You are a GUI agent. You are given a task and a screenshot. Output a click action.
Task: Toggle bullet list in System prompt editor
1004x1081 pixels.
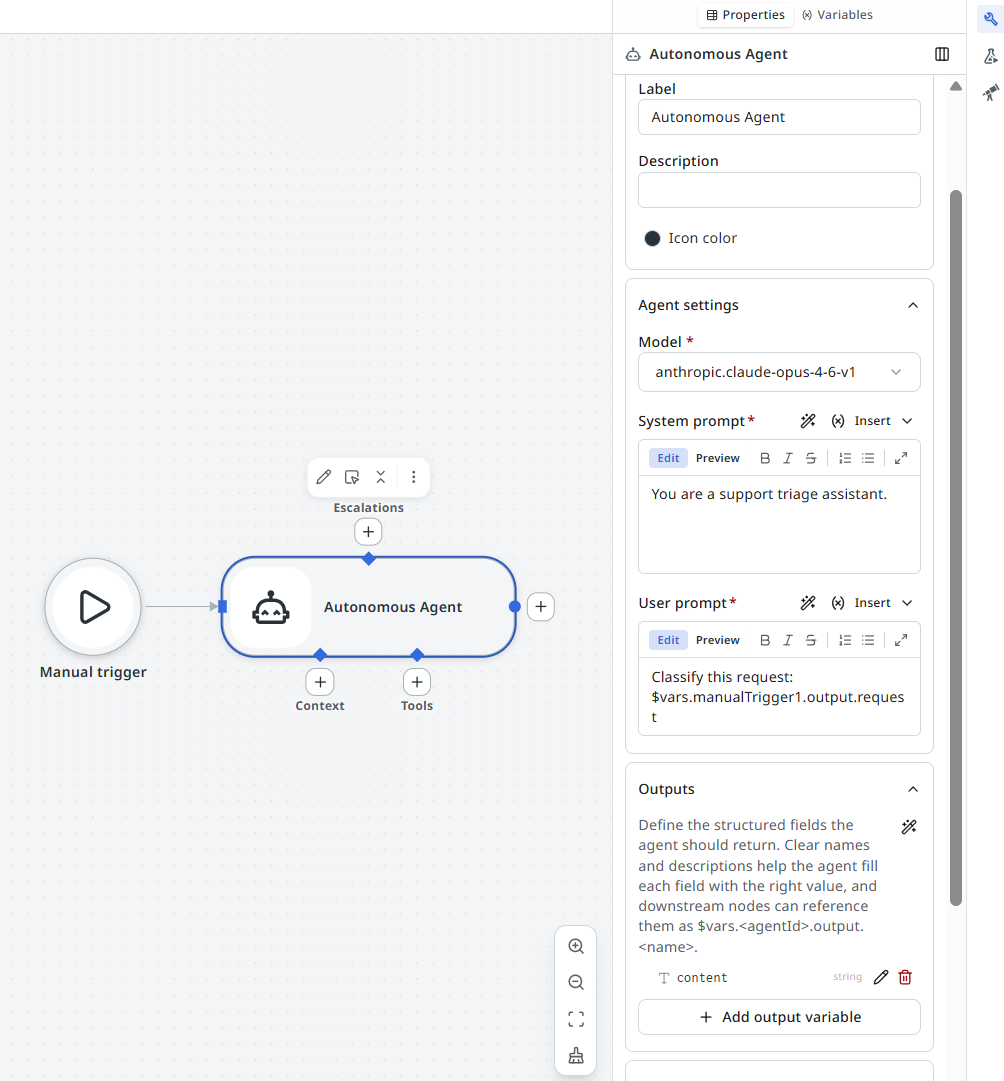point(868,458)
